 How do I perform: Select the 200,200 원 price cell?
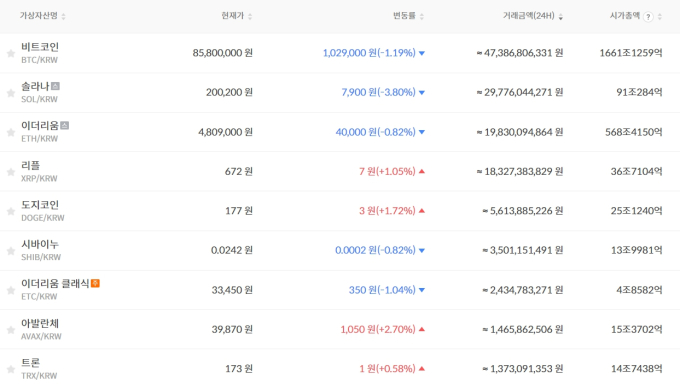[x=229, y=92]
